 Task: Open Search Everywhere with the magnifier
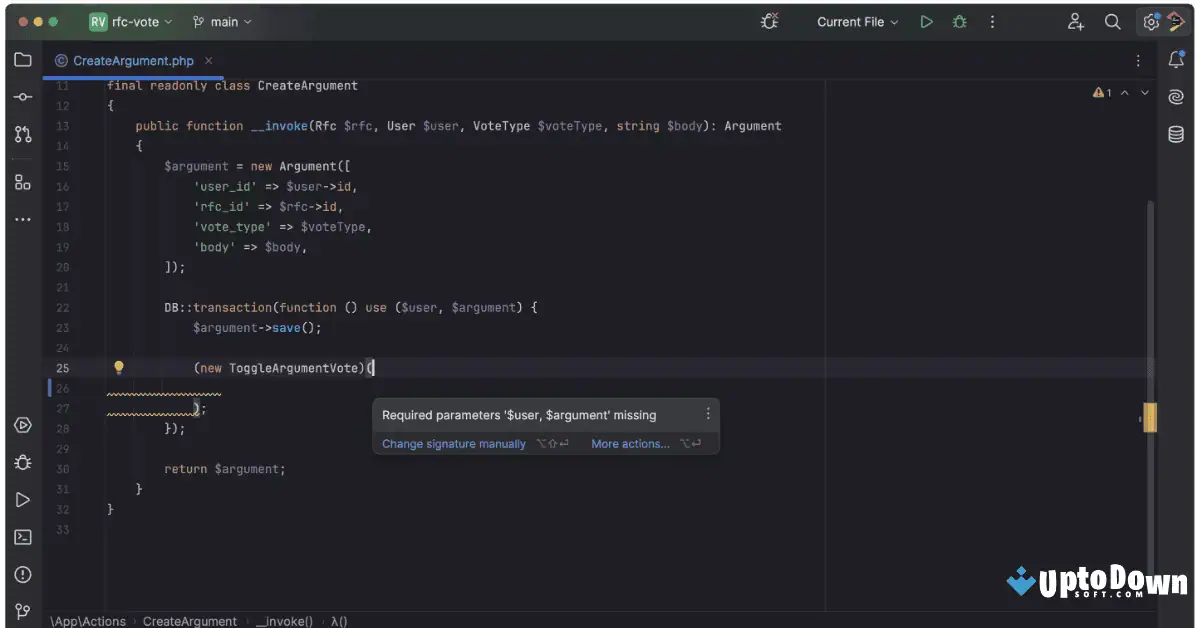click(1112, 21)
